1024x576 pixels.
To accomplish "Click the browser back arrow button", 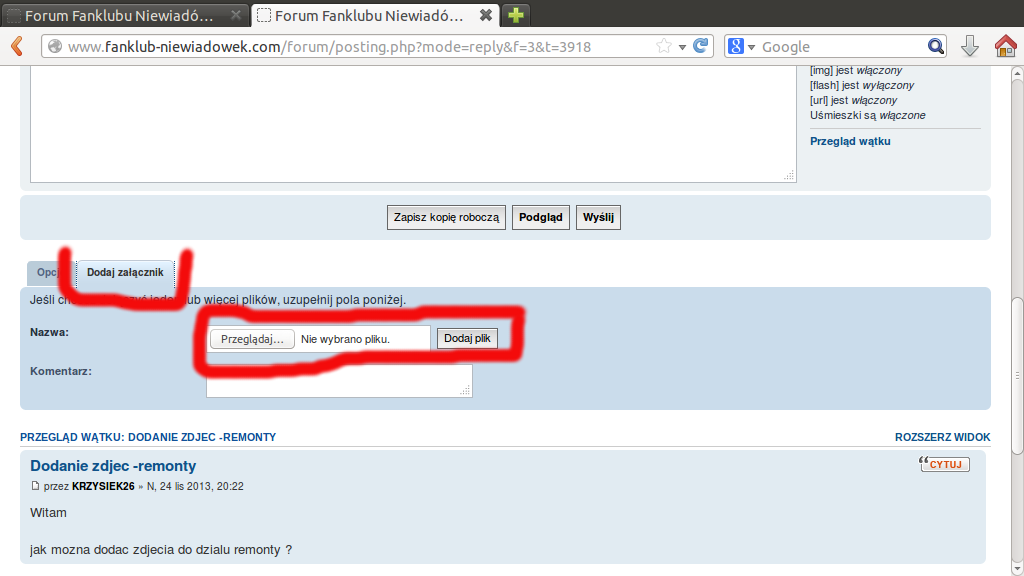I will click(16, 46).
